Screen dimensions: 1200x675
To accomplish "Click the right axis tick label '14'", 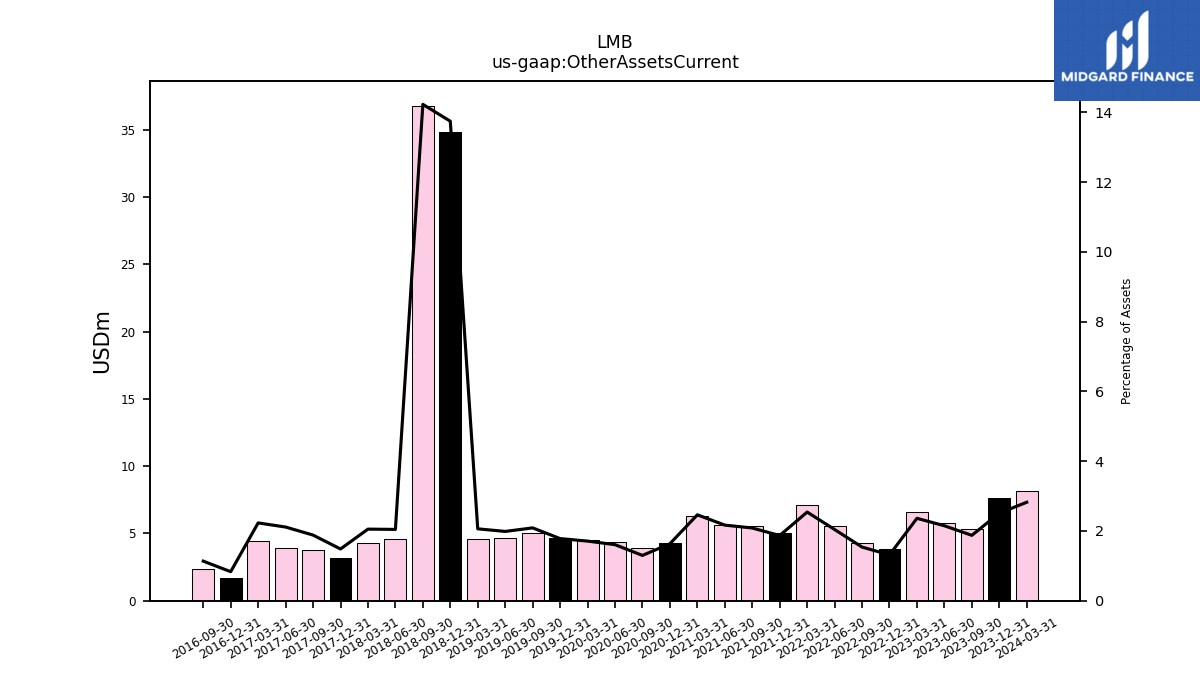I will [1103, 113].
